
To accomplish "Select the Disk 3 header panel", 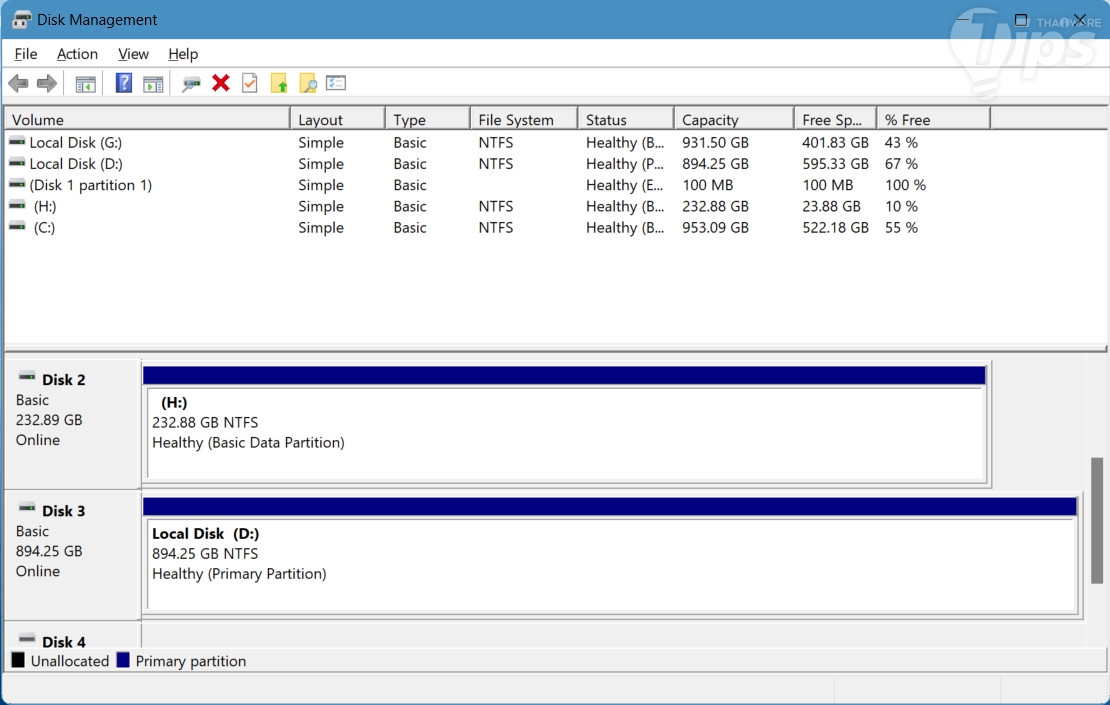I will (x=72, y=555).
